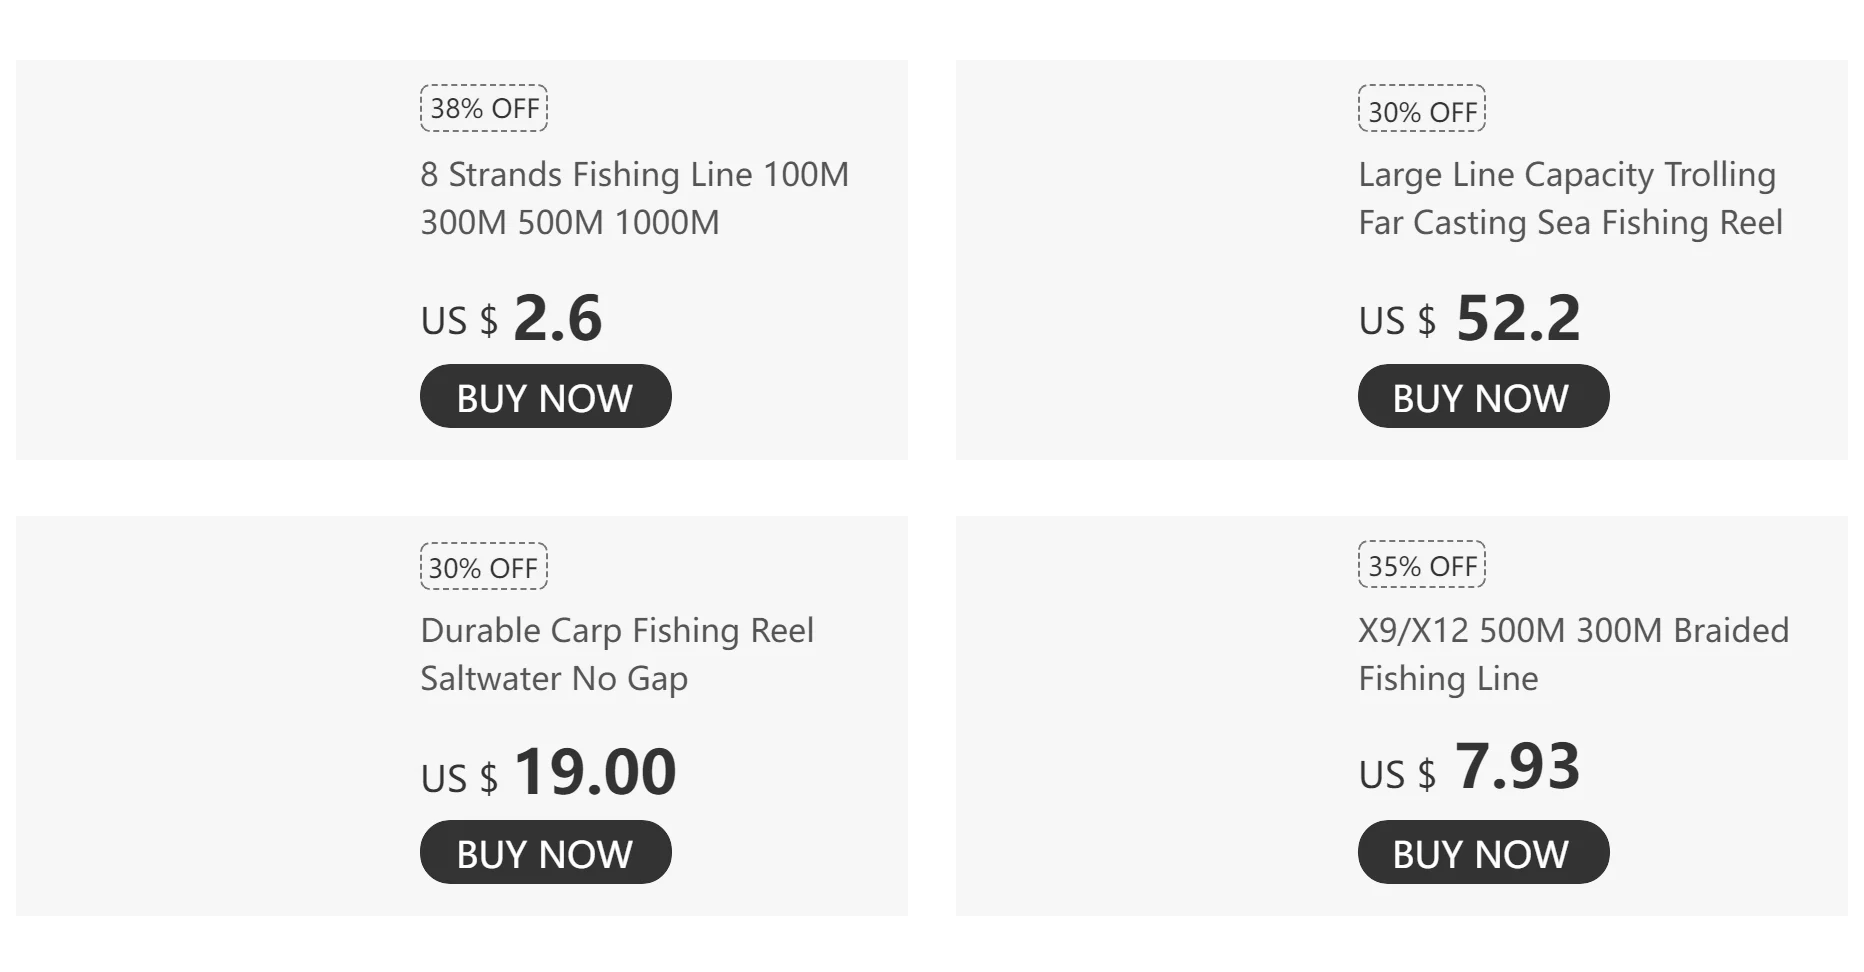Open Durable Carp Fishing Reel Saltwater title

(617, 654)
